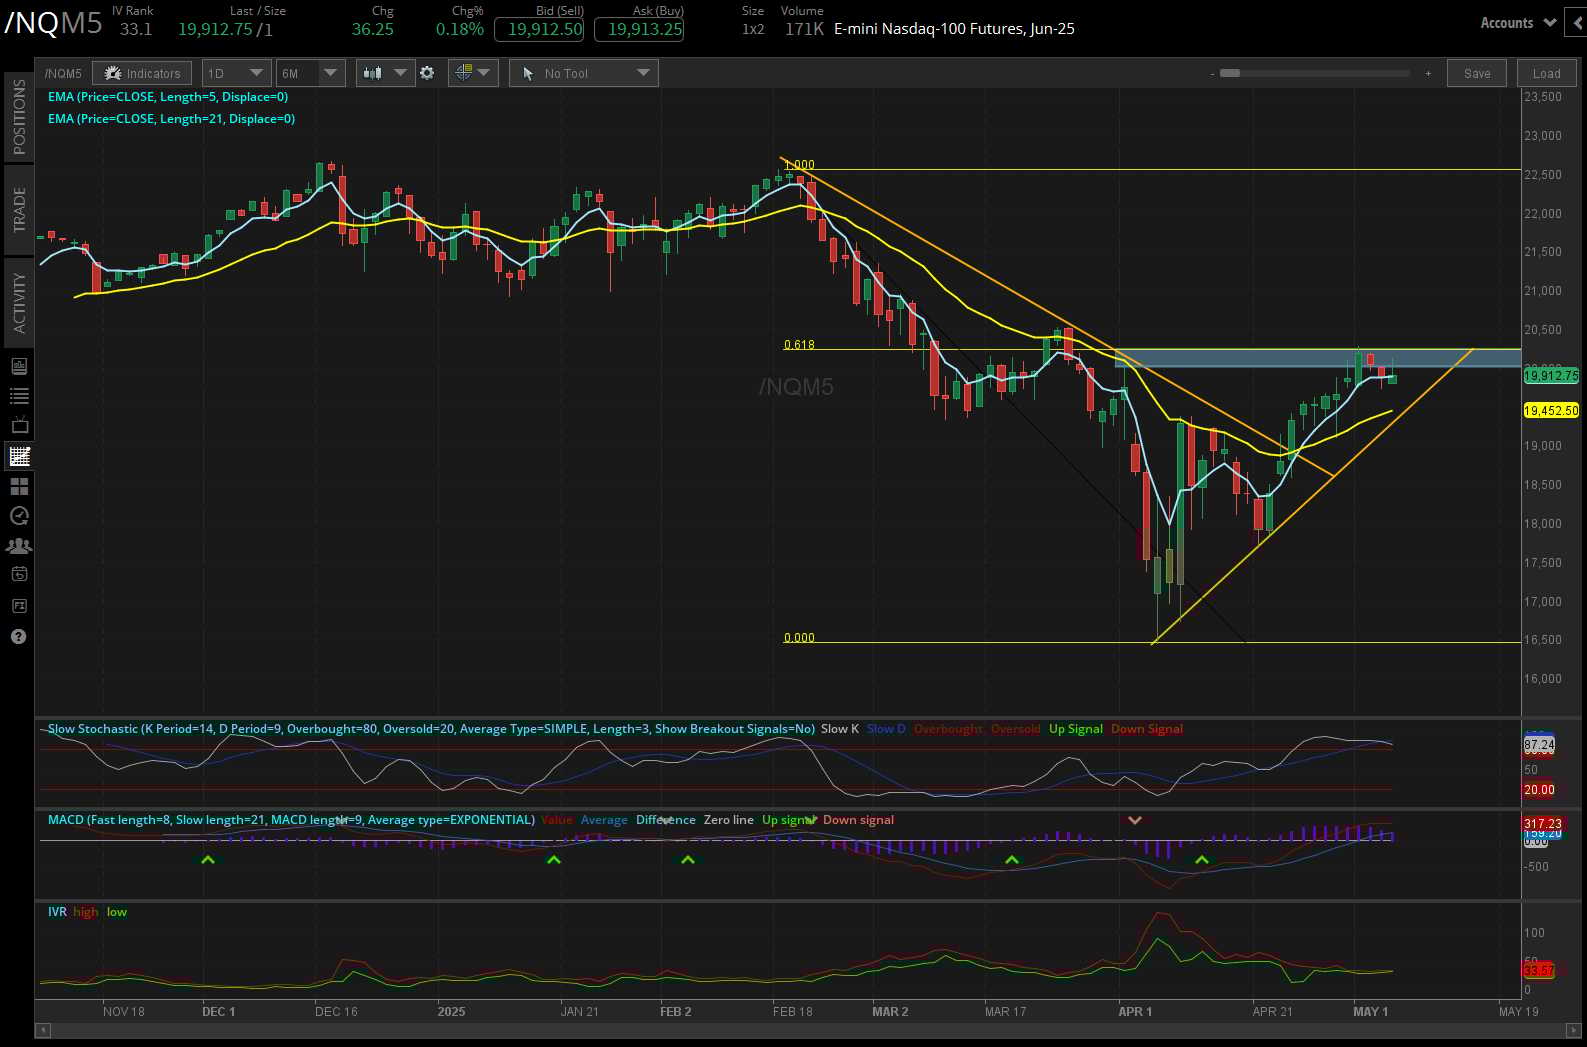The image size is (1587, 1047).
Task: Click the 0.618 Fibonacci level label
Action: tap(799, 345)
